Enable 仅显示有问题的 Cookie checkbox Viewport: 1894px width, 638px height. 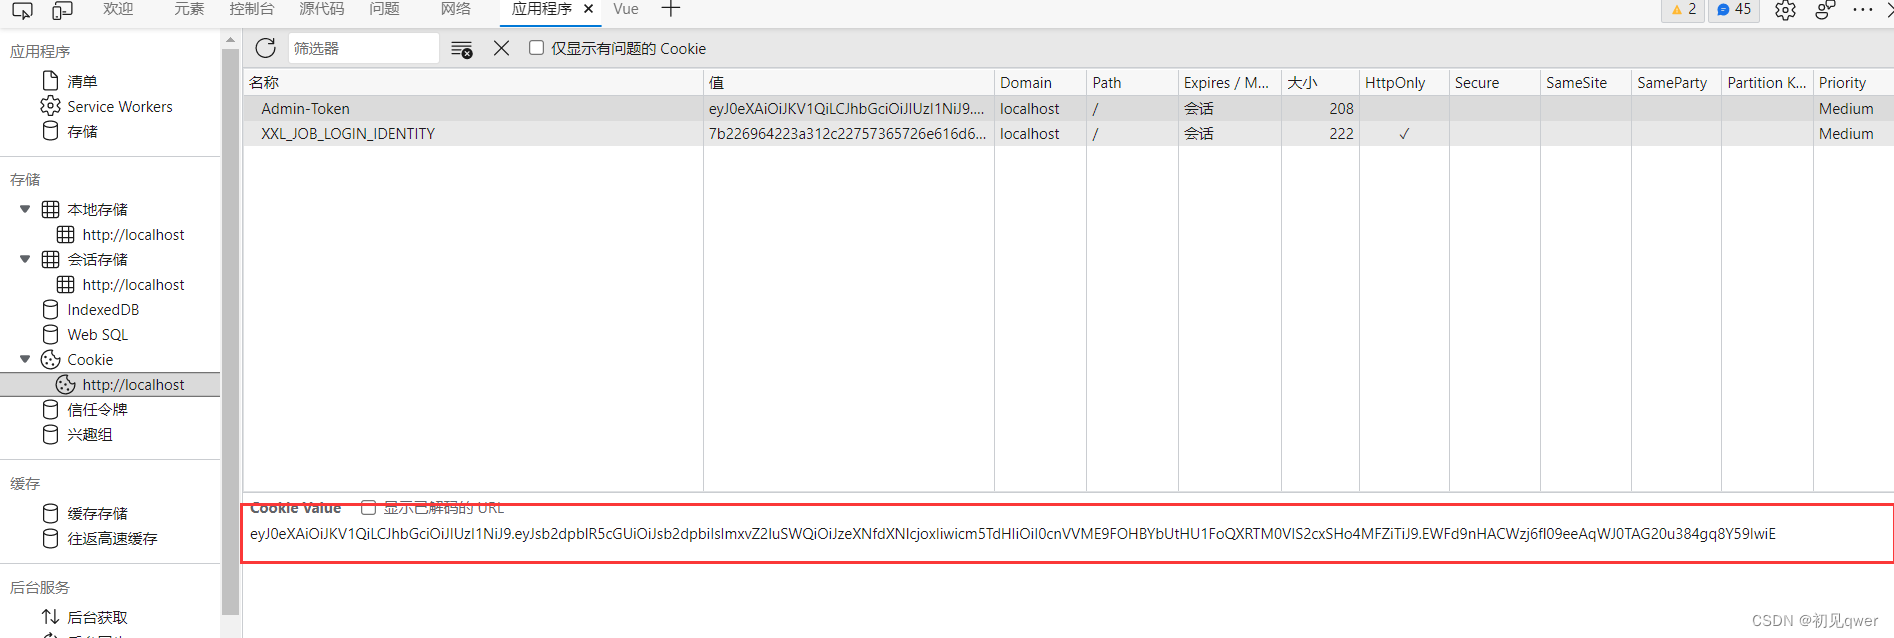(536, 48)
